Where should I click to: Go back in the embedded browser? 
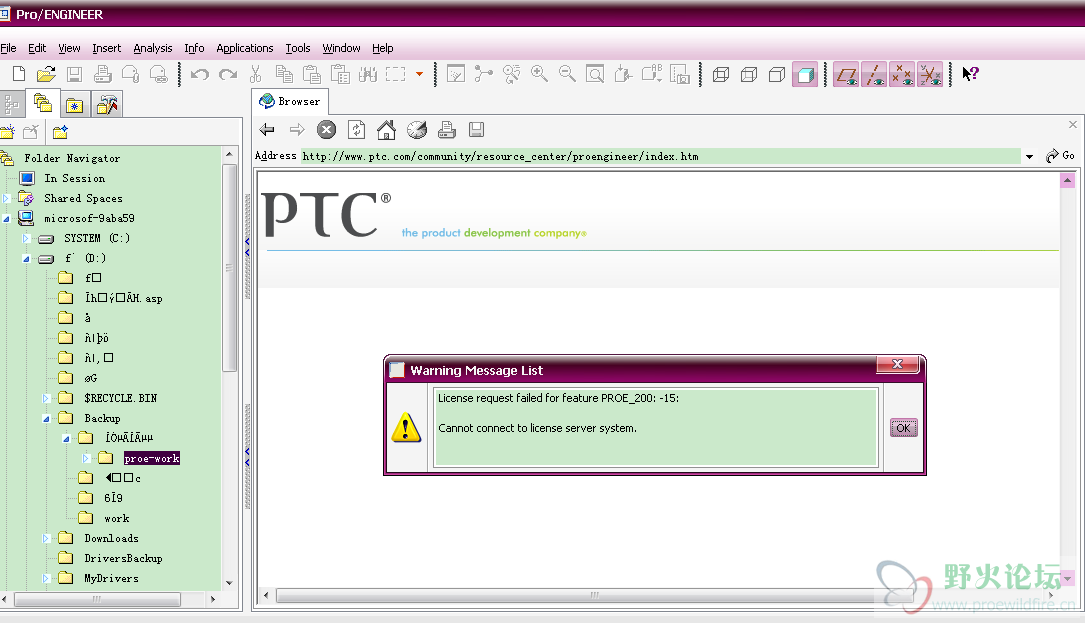click(x=267, y=129)
